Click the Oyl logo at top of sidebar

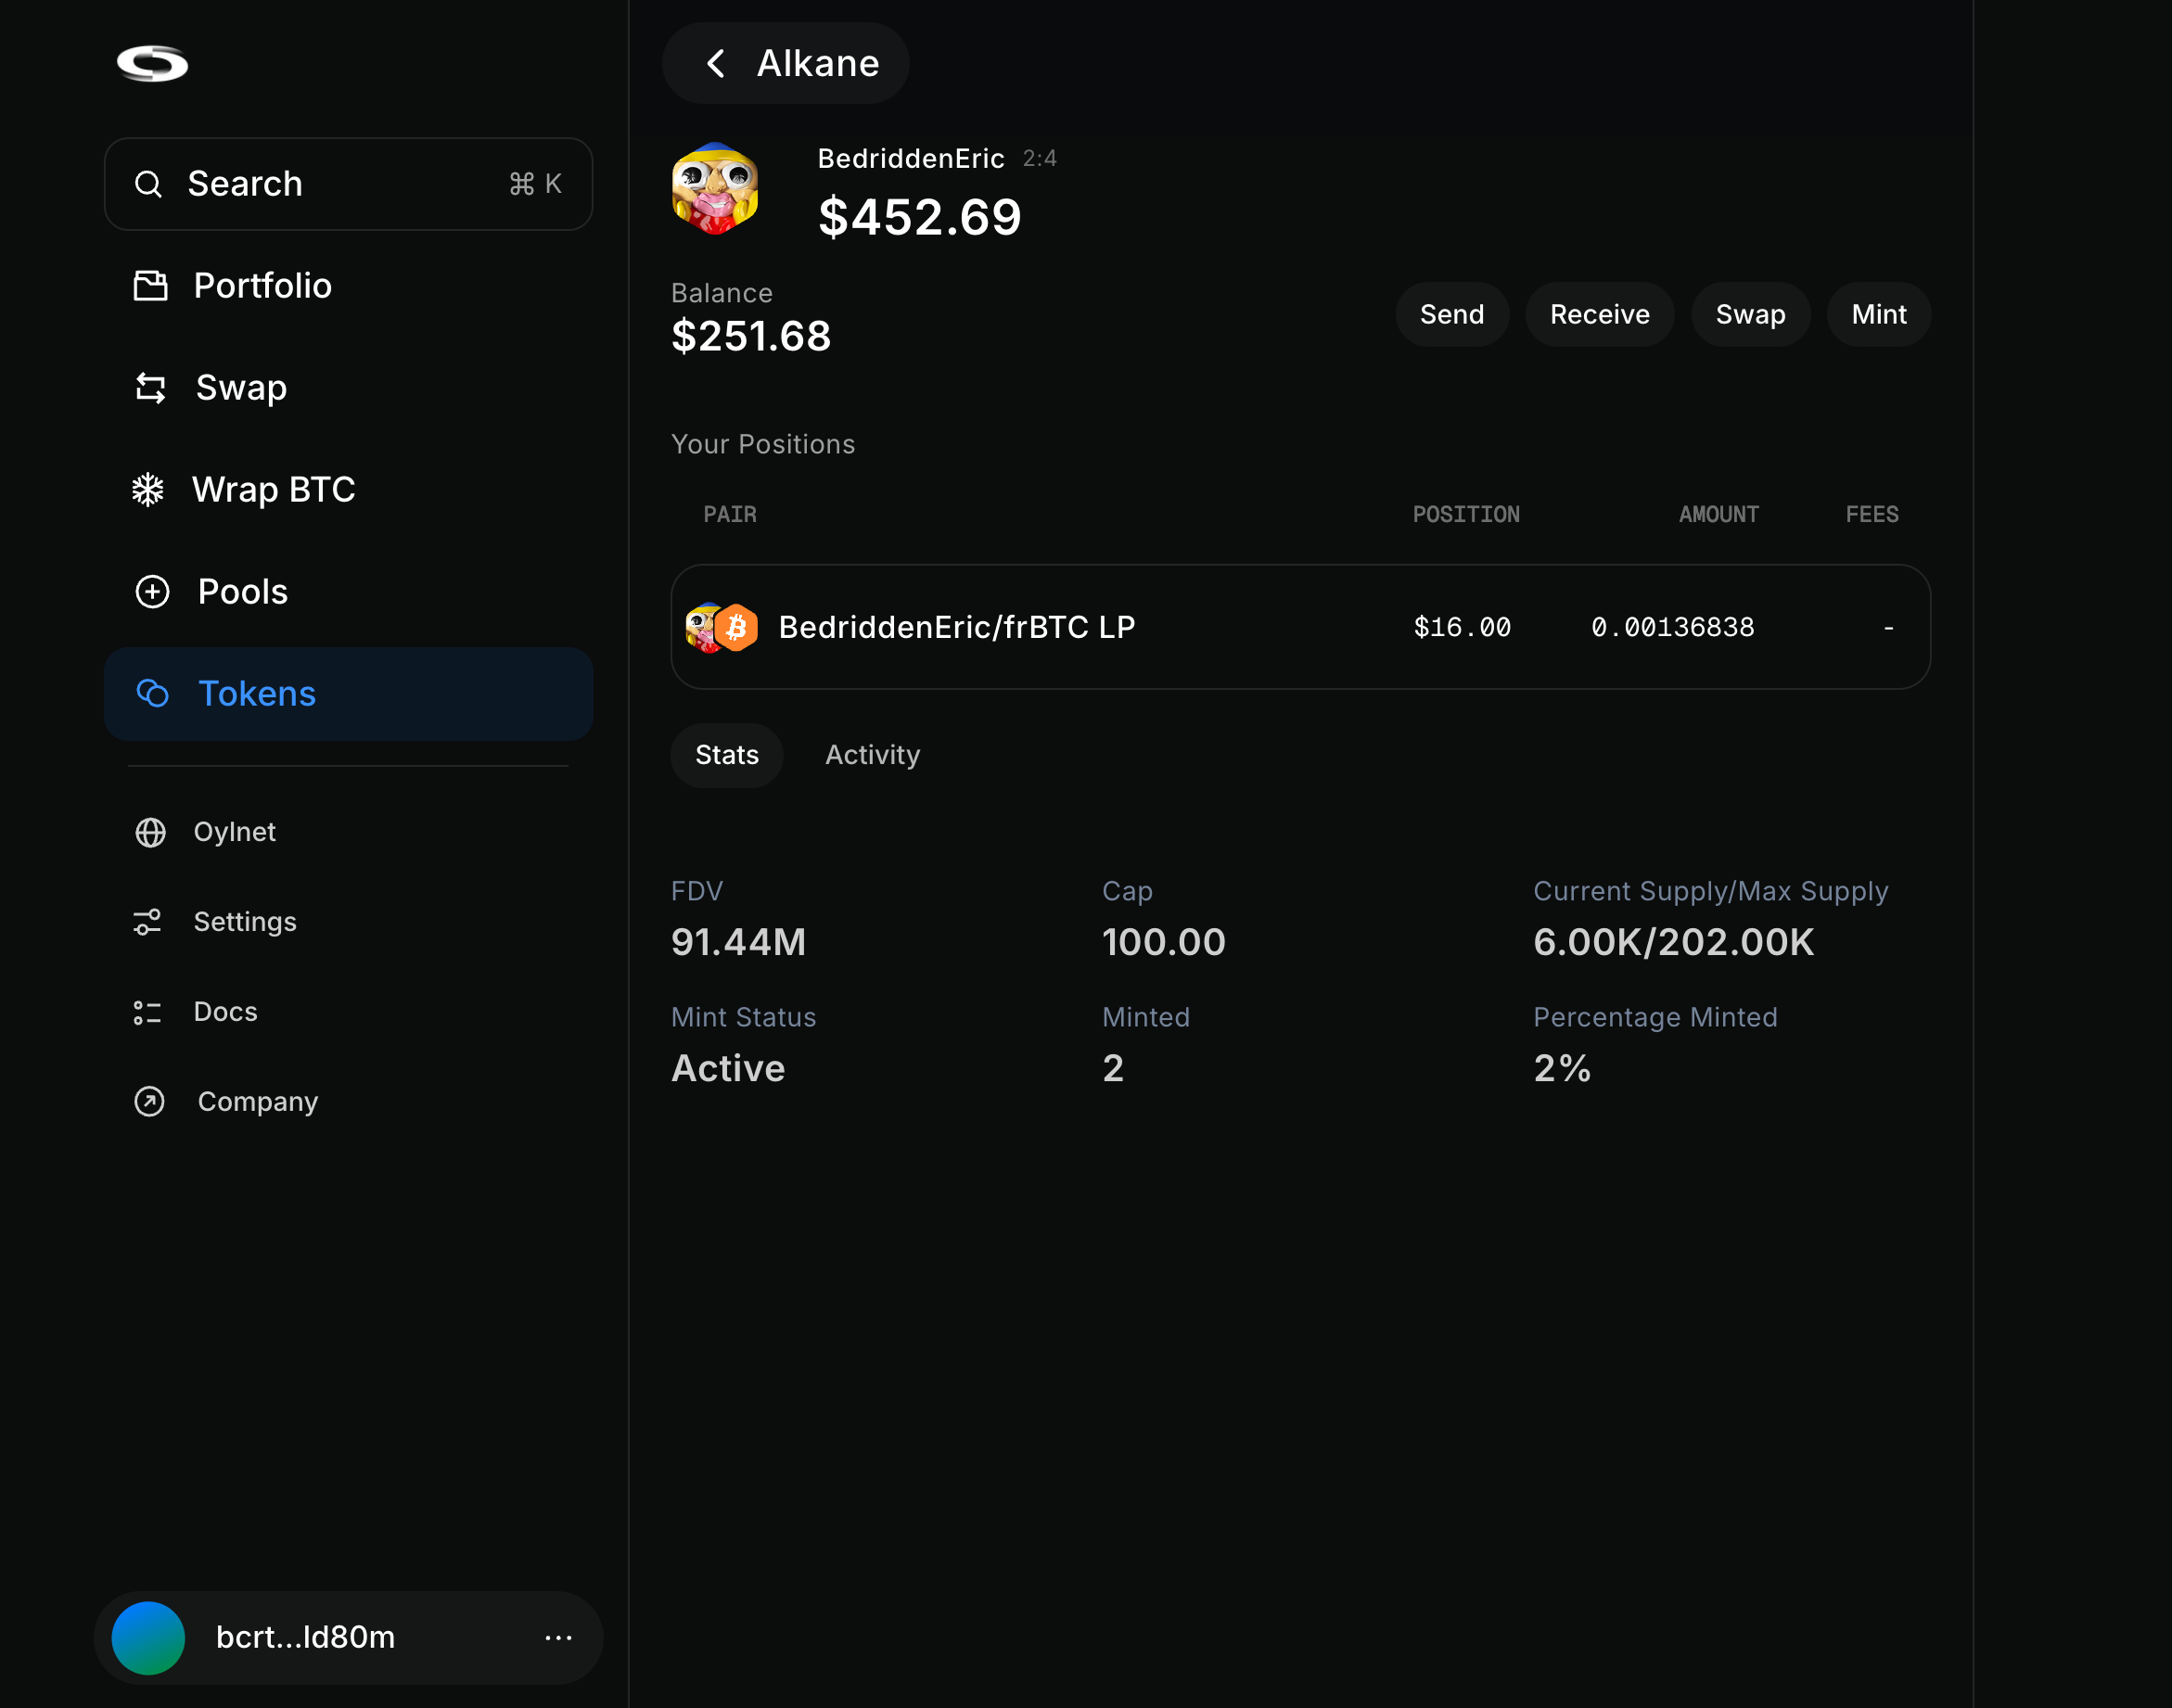(152, 63)
